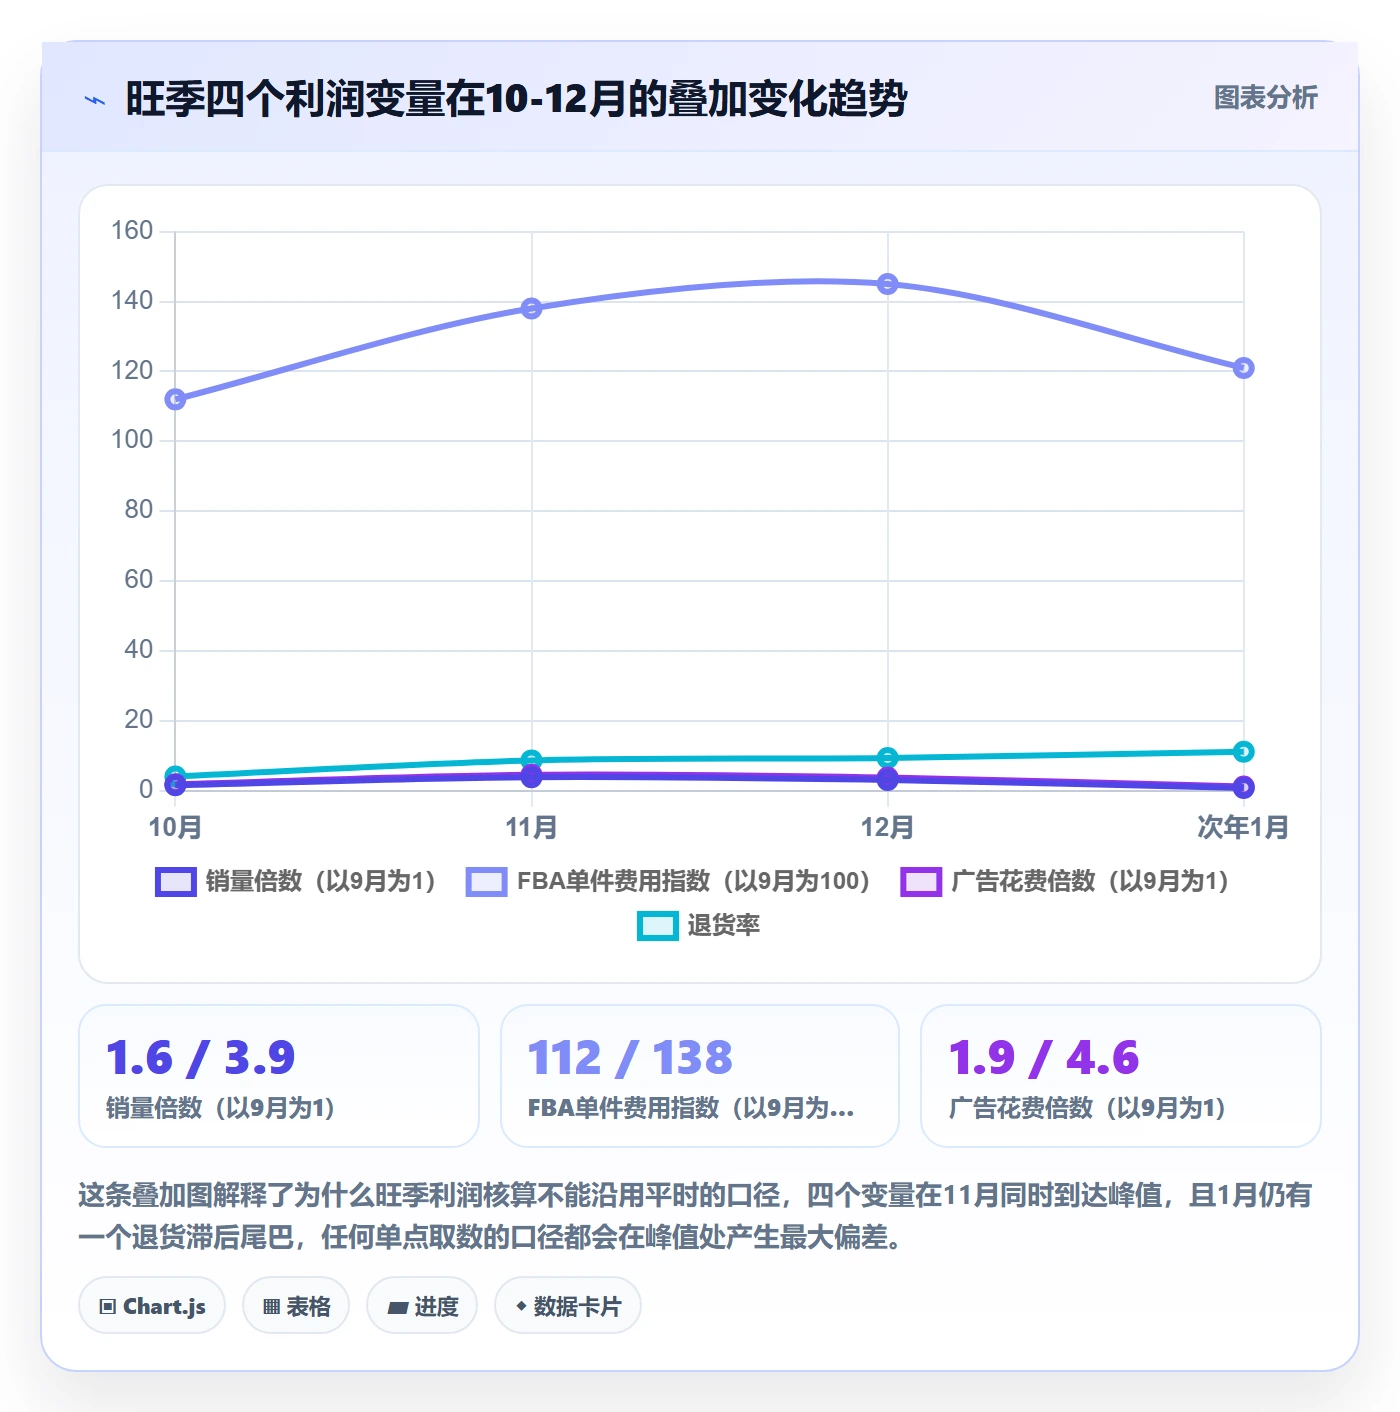Viewport: 1400px width, 1412px height.
Task: Click the description paragraph starting 这条叠加图
Action: pyautogui.click(x=696, y=1216)
